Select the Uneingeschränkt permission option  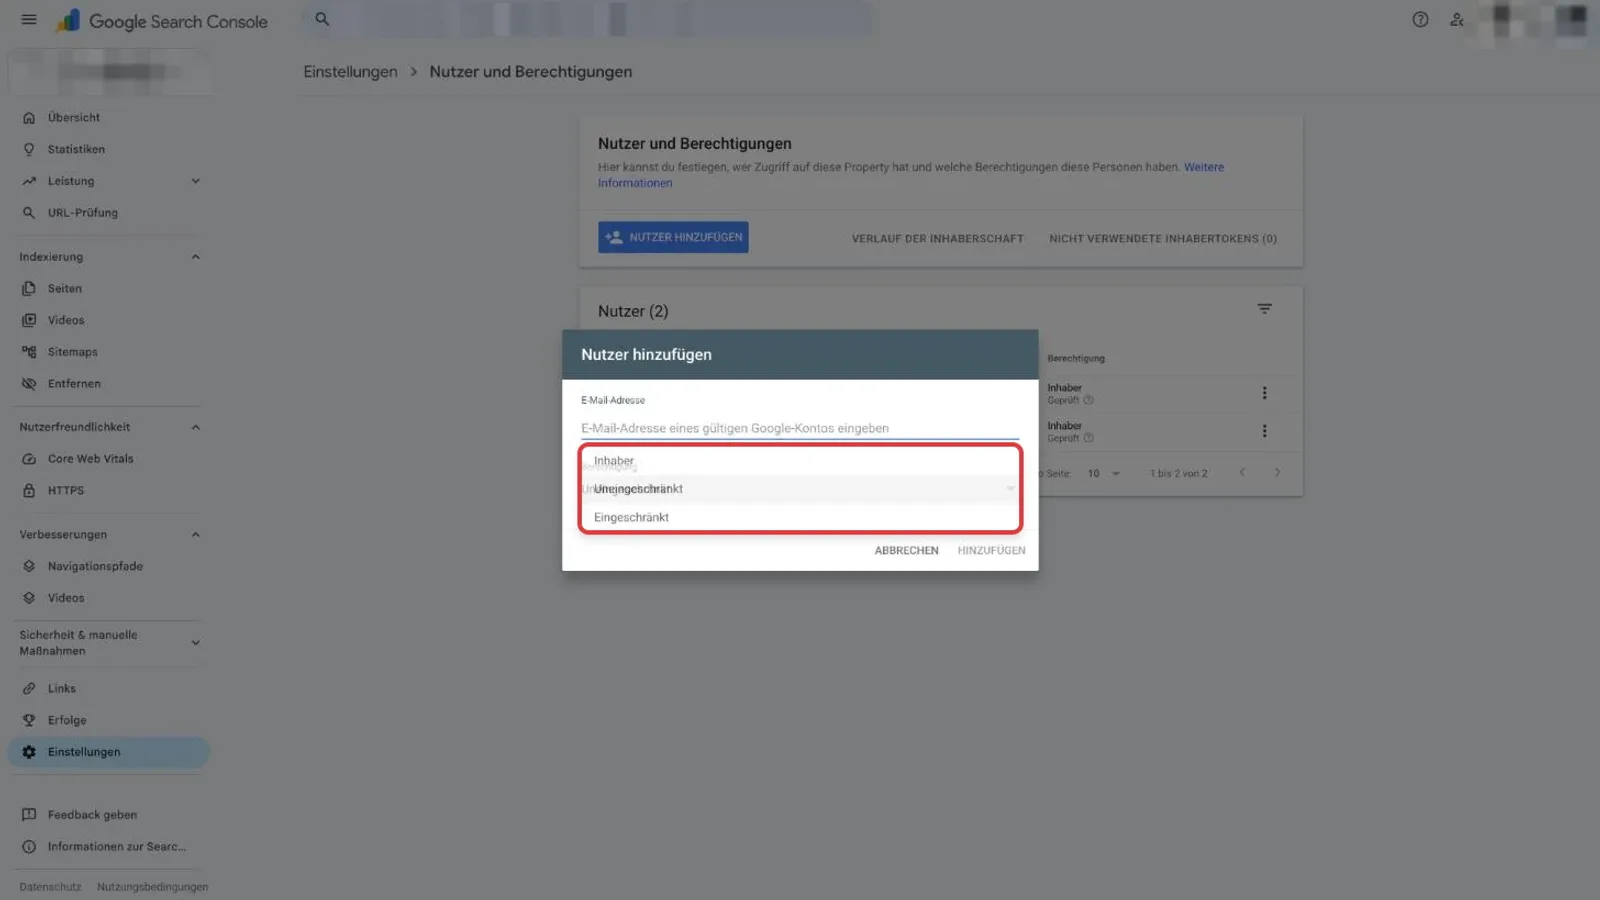[800, 489]
